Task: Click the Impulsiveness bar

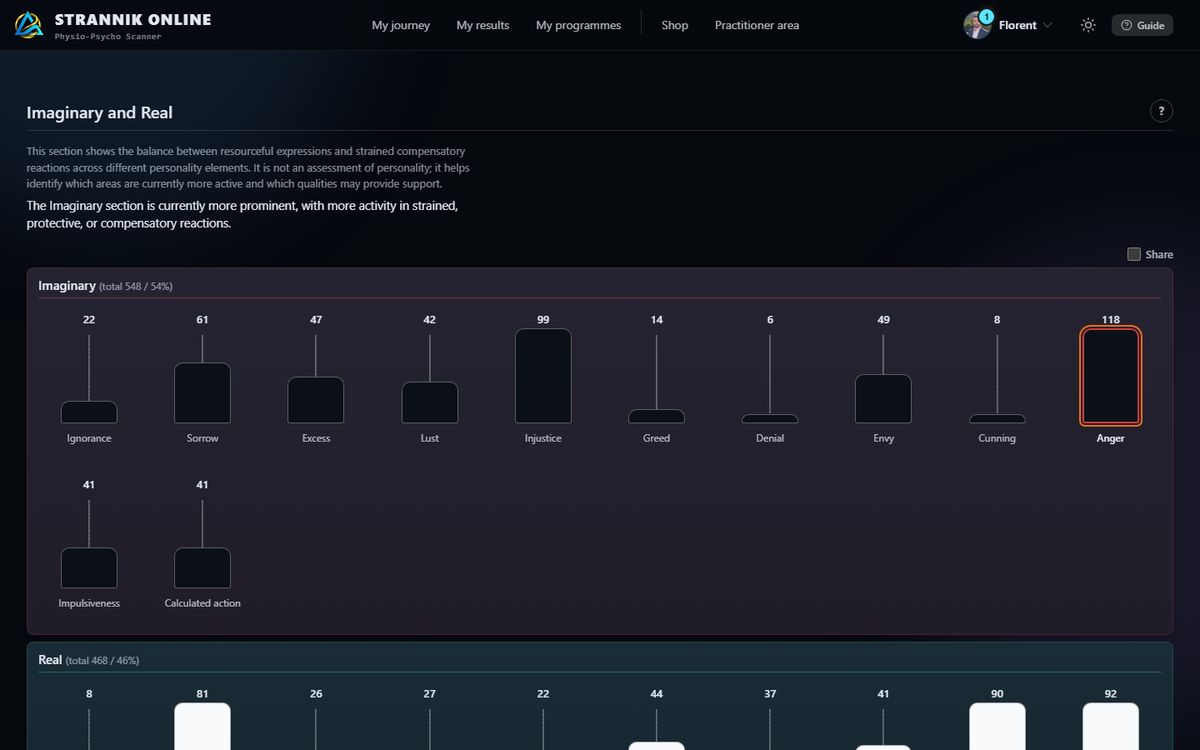Action: pyautogui.click(x=89, y=568)
